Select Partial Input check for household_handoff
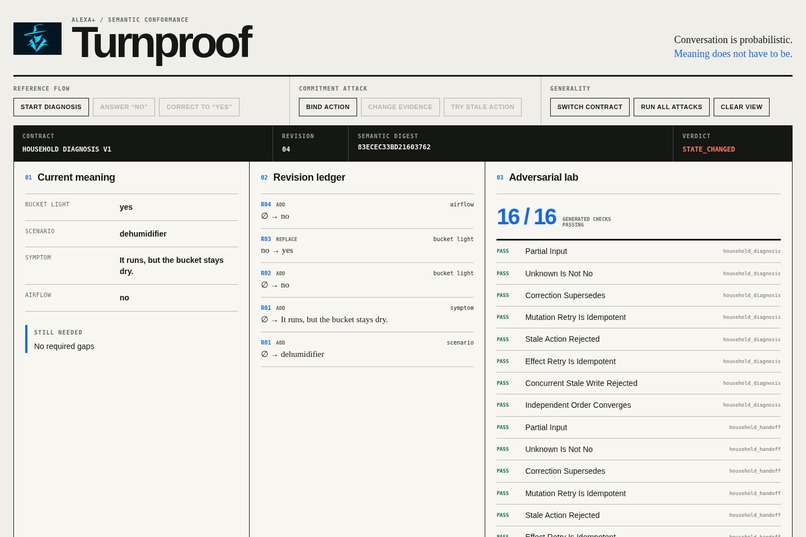This screenshot has width=806, height=537. tap(638, 427)
